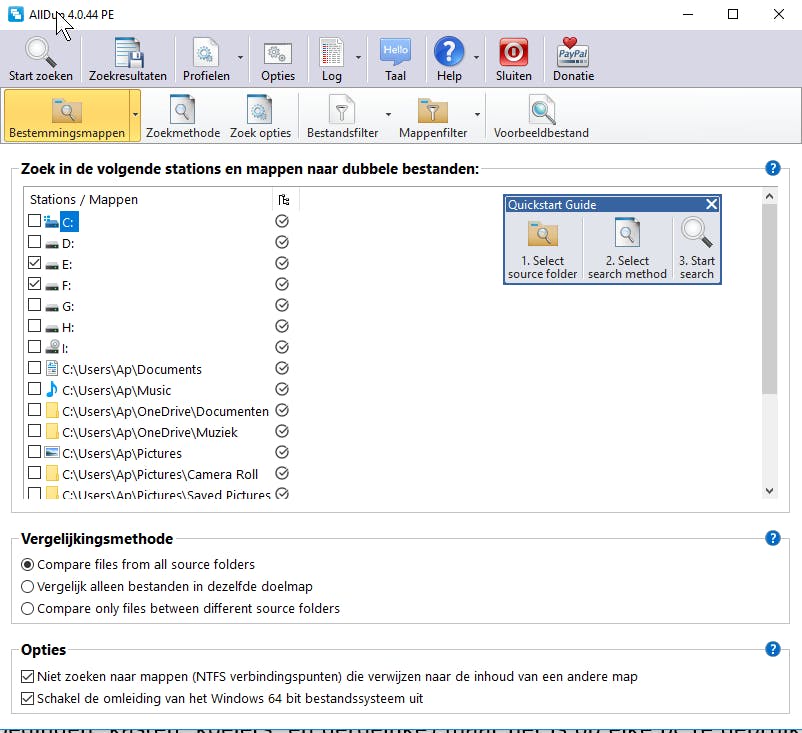Uncheck the E: drive checkbox
The image size is (802, 733).
35,264
